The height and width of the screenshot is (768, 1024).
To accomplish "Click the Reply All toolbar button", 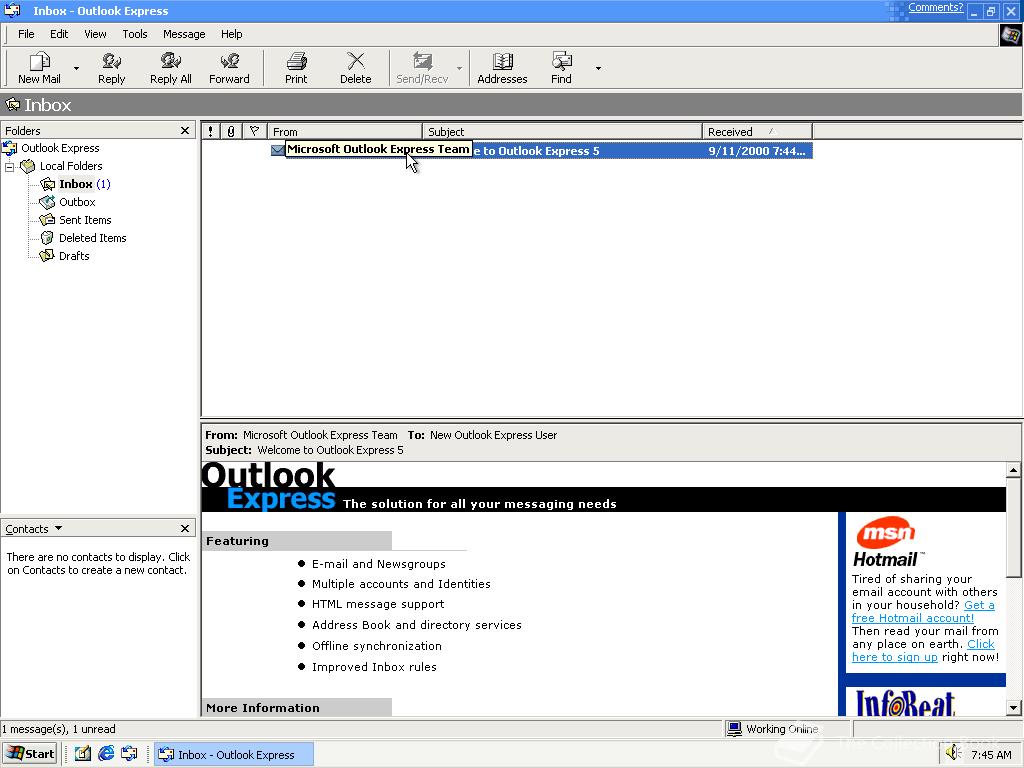I will tap(170, 67).
